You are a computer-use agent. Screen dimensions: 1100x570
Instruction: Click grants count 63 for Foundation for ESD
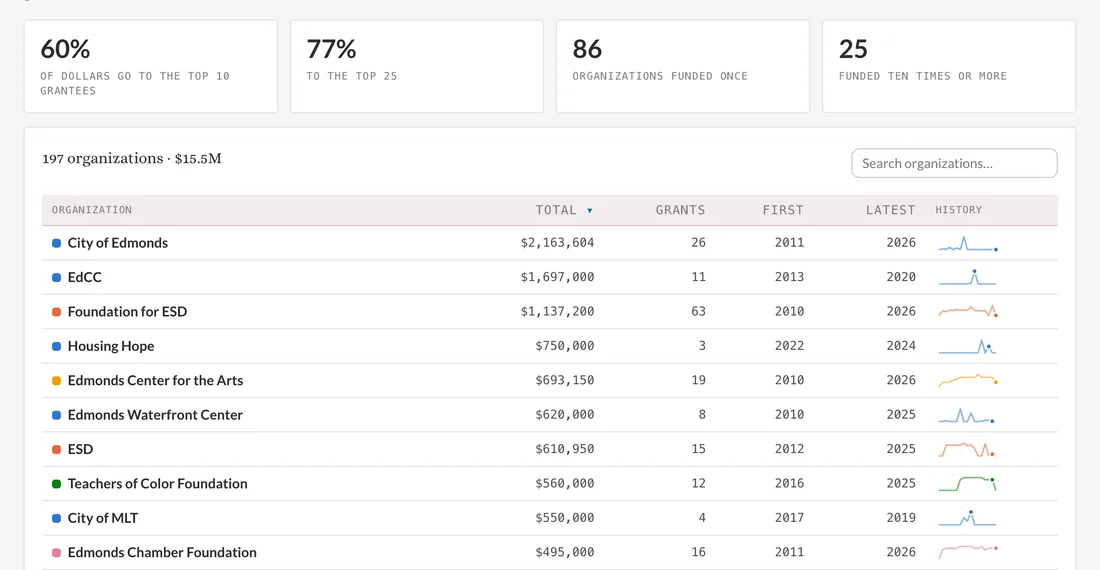pos(698,311)
